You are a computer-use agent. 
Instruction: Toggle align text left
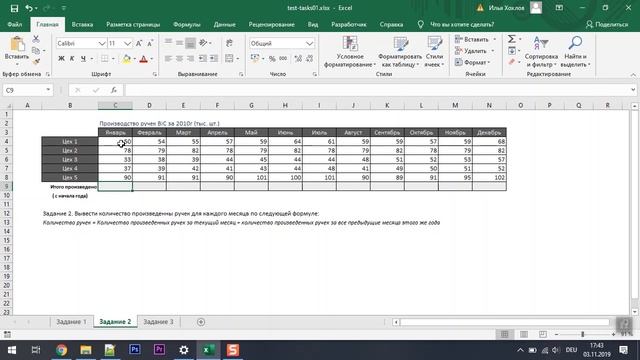[168, 59]
